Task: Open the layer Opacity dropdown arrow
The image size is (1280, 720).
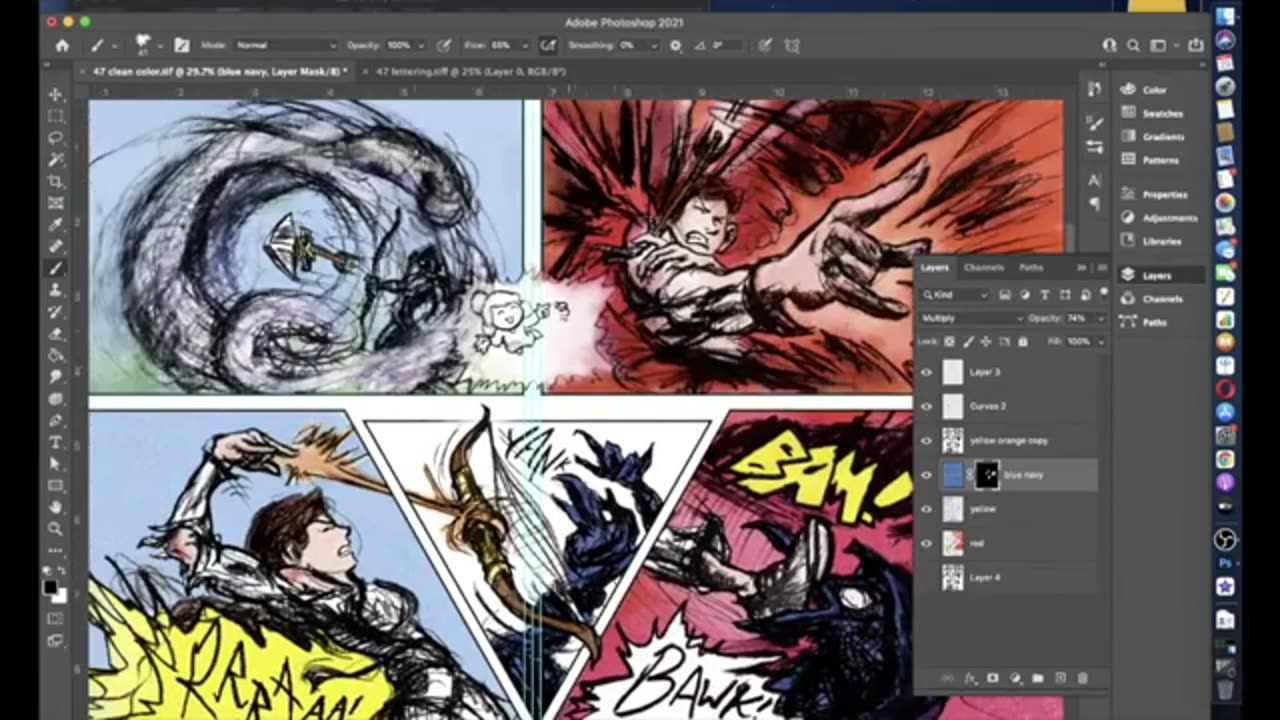Action: click(1099, 318)
